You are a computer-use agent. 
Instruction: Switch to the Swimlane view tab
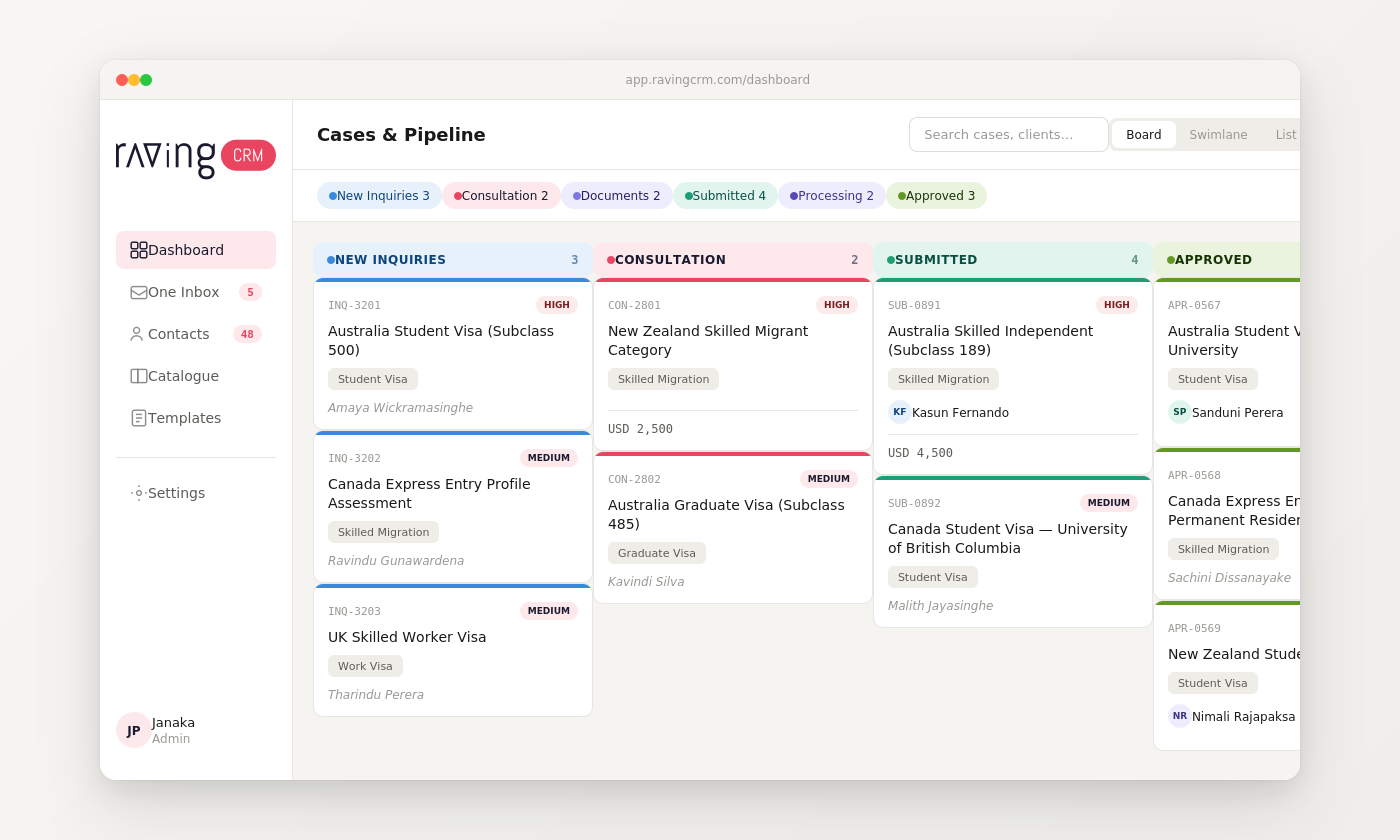pyautogui.click(x=1218, y=134)
